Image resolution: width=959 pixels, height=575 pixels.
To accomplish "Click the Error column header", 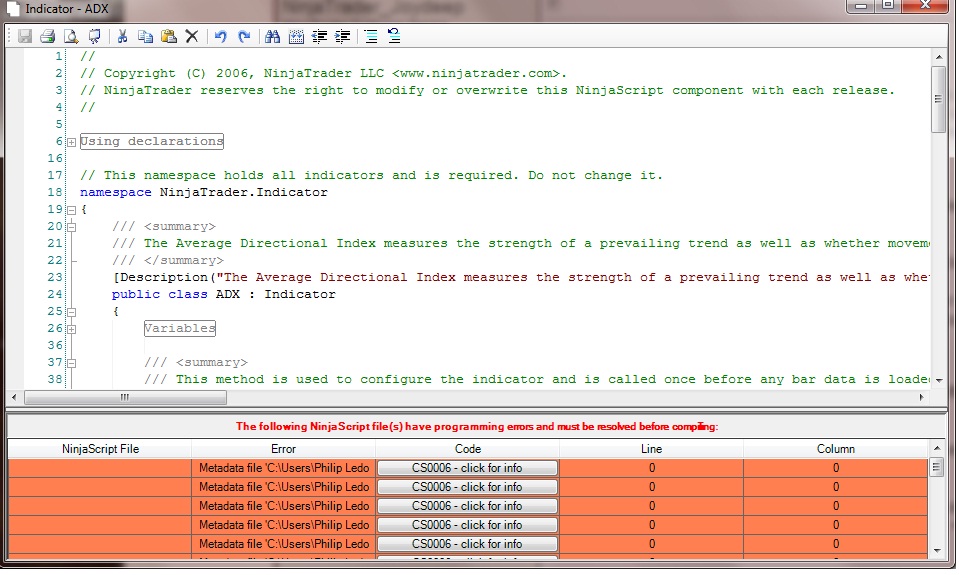I will point(283,449).
